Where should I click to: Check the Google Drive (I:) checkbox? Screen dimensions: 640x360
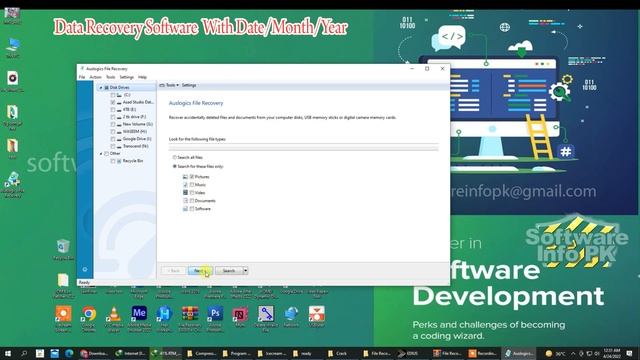[113, 139]
